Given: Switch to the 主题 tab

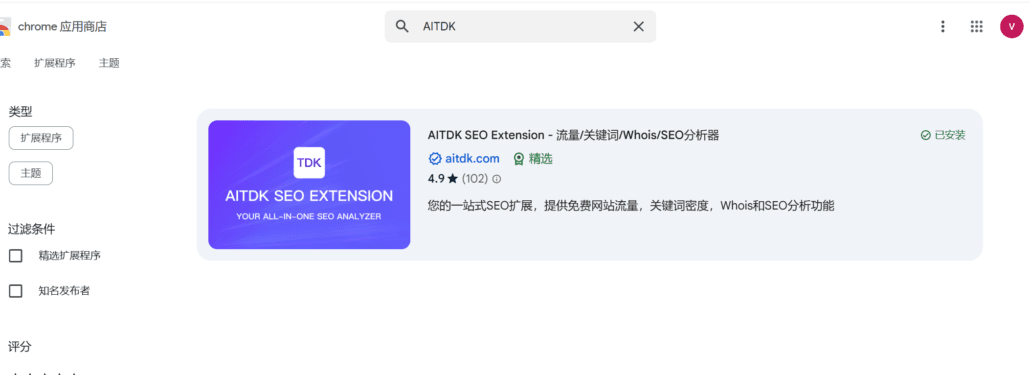Looking at the screenshot, I should 109,63.
